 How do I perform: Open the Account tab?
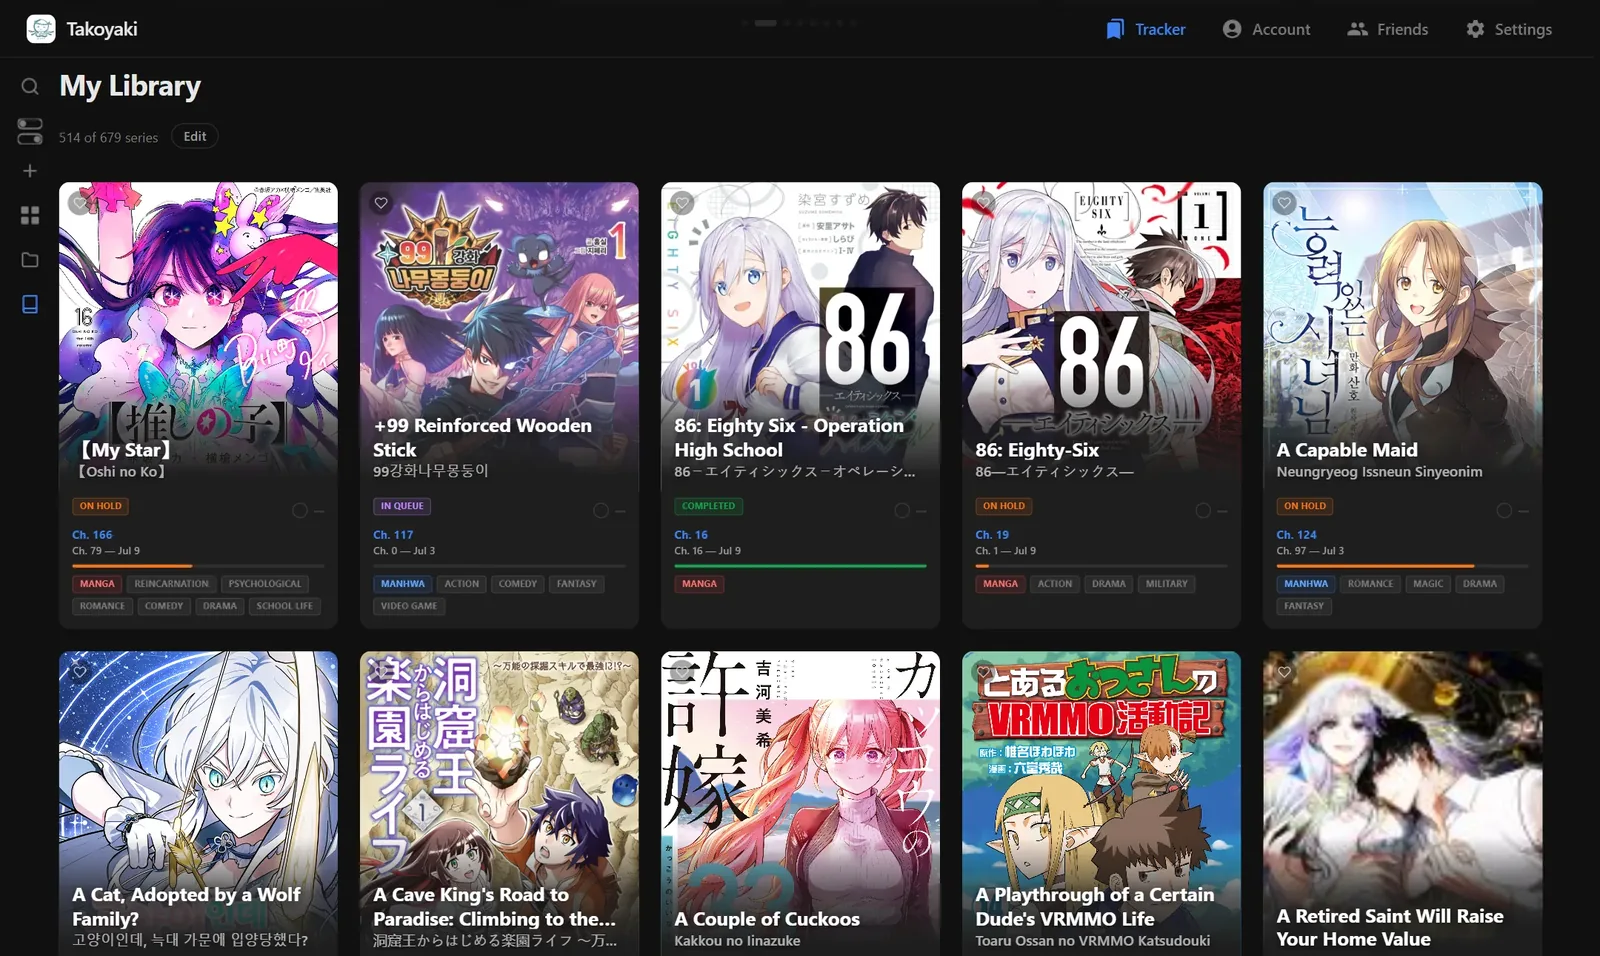point(1266,29)
